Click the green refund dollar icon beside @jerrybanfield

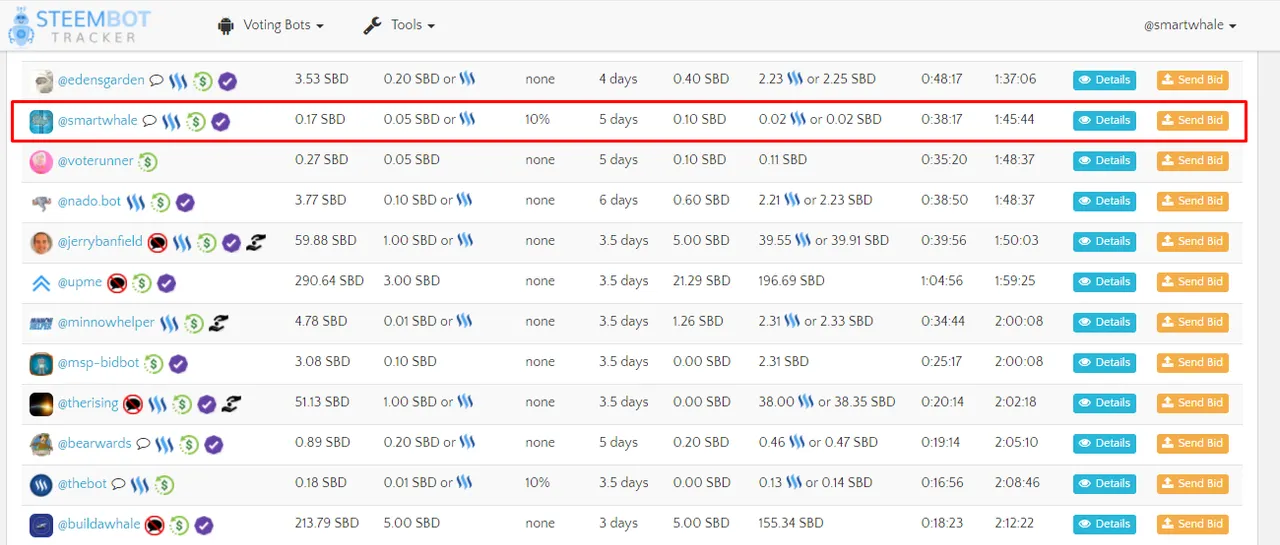tap(207, 242)
